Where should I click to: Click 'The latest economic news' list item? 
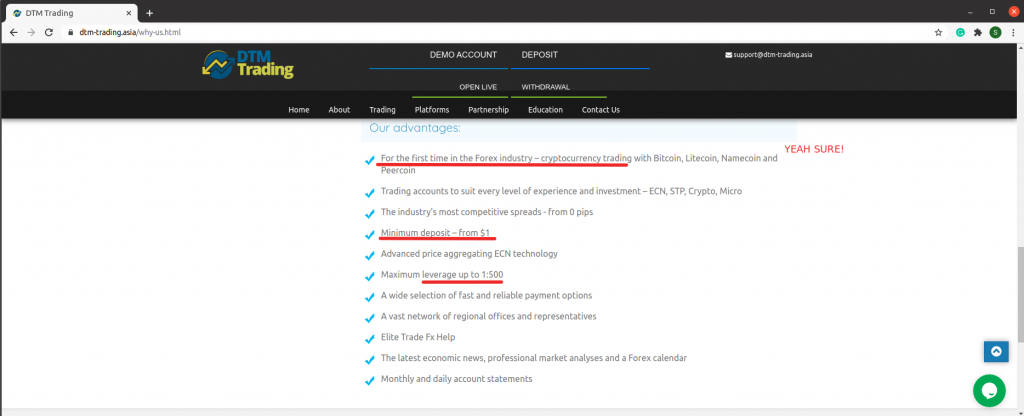534,358
